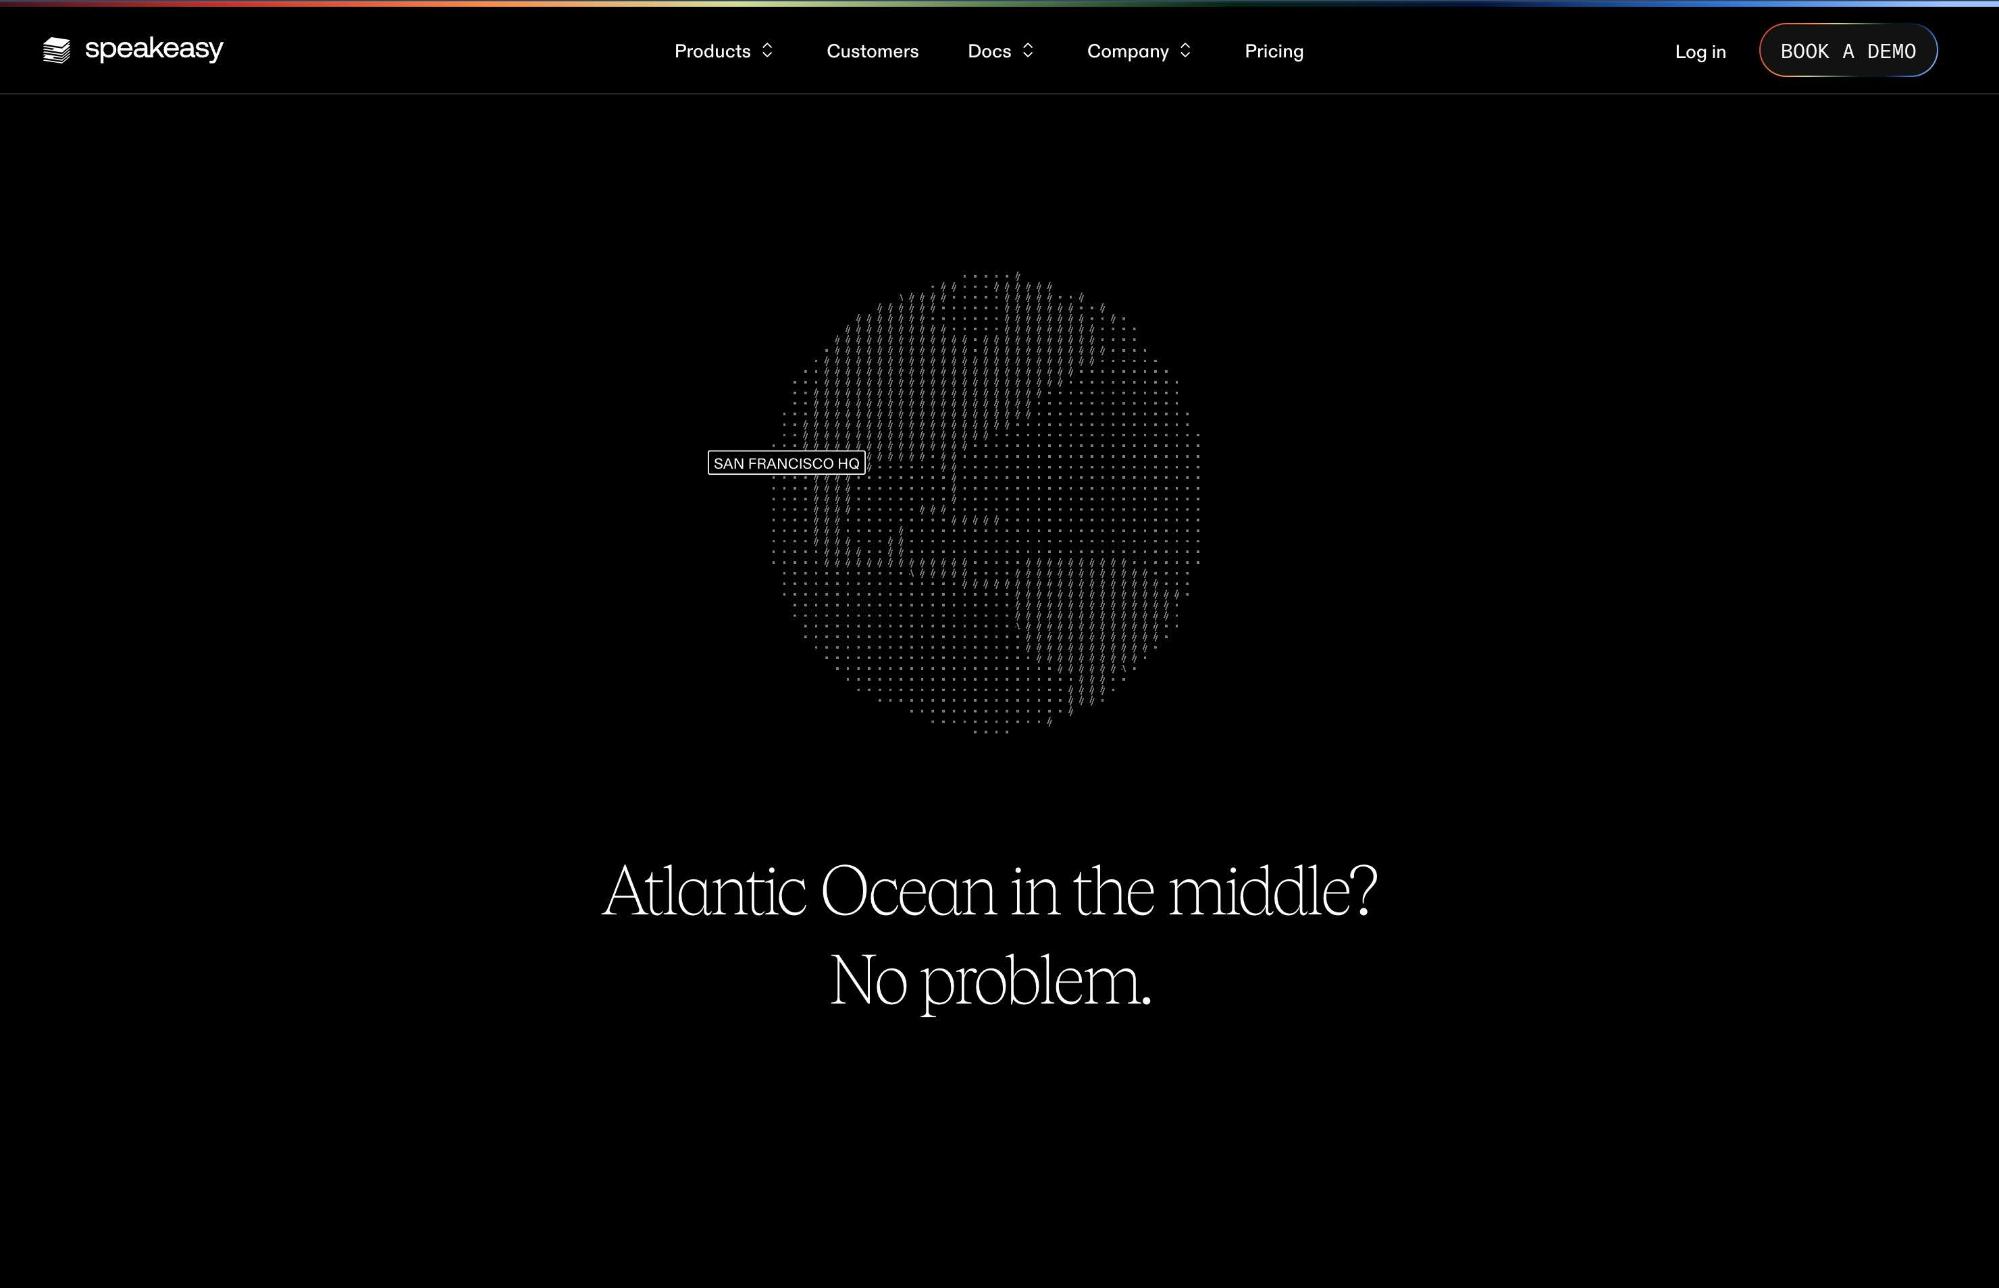Image resolution: width=1999 pixels, height=1288 pixels.
Task: Open the Docs menu label
Action: [x=989, y=51]
